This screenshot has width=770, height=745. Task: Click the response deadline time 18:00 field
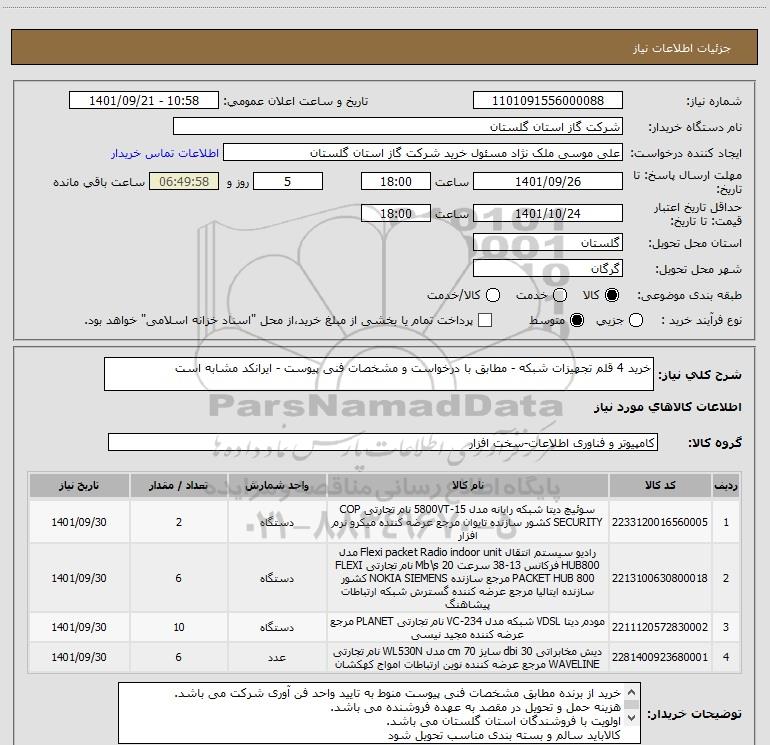(x=396, y=181)
